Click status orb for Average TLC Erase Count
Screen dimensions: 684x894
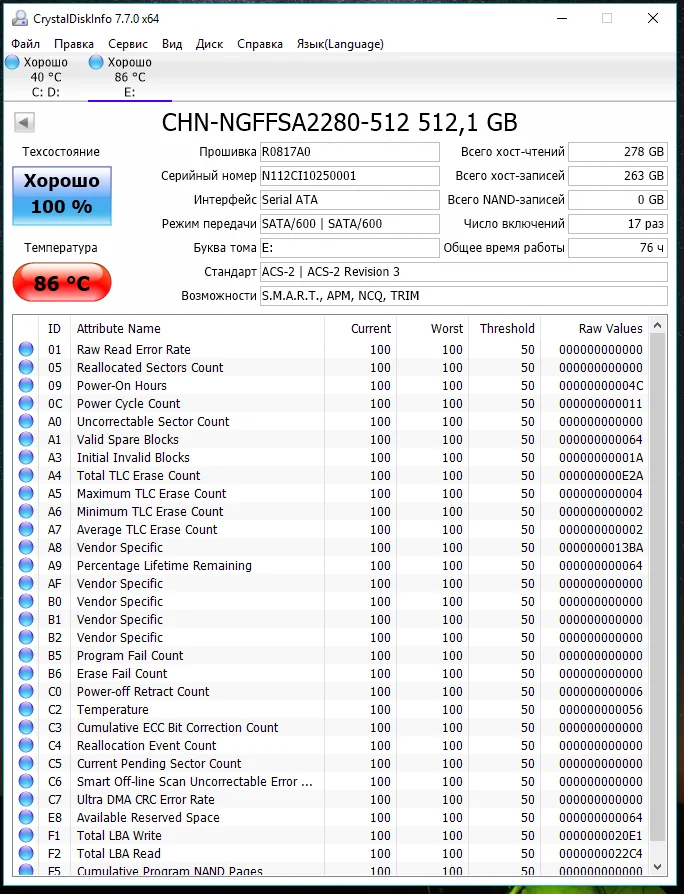26,529
